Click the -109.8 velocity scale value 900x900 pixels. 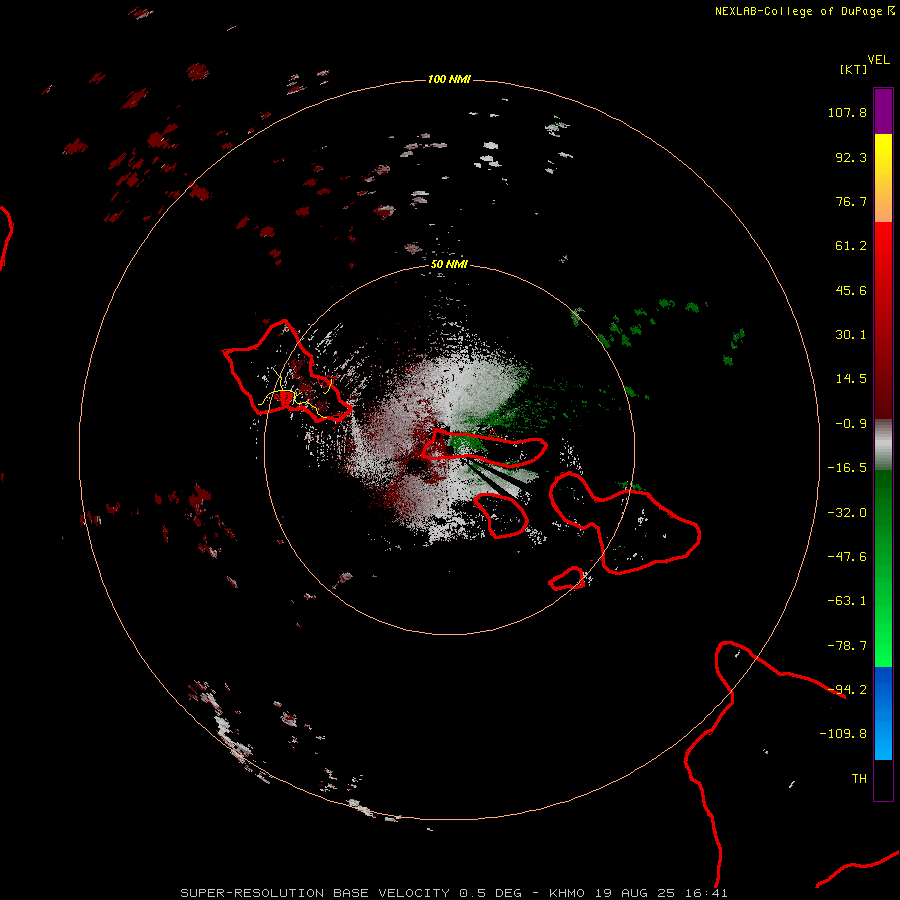843,734
